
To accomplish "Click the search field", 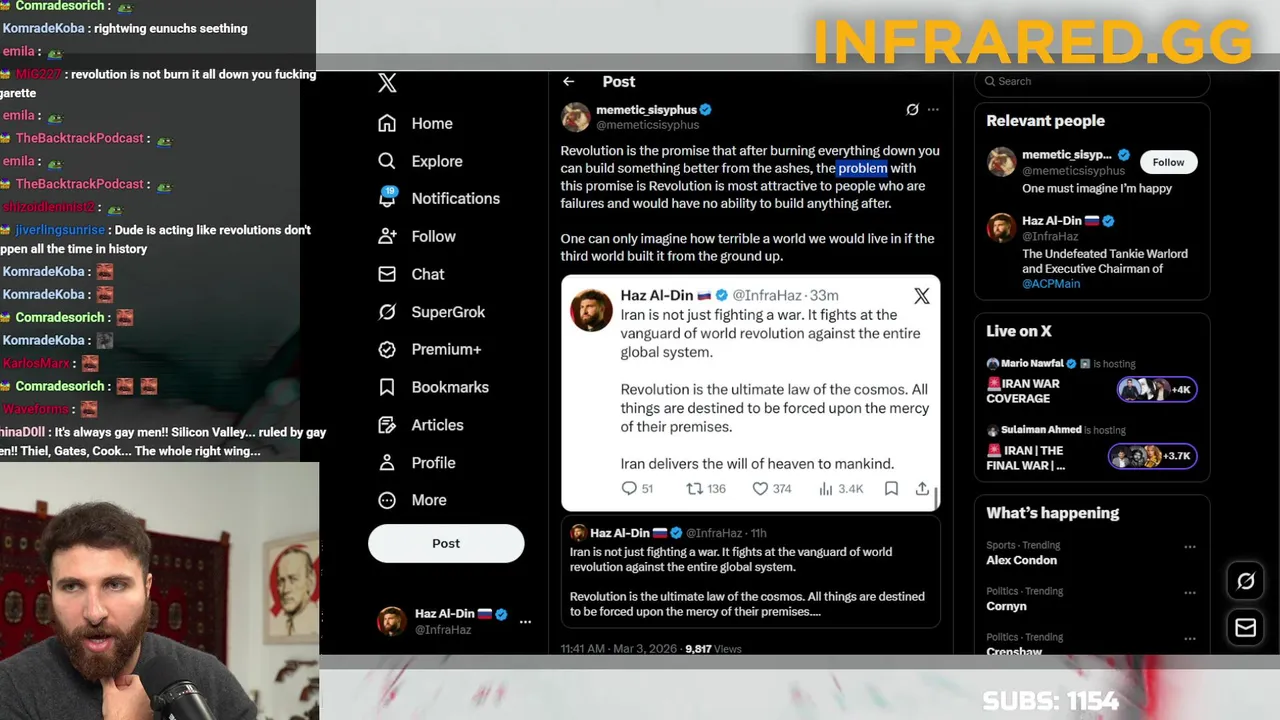I will [1092, 82].
